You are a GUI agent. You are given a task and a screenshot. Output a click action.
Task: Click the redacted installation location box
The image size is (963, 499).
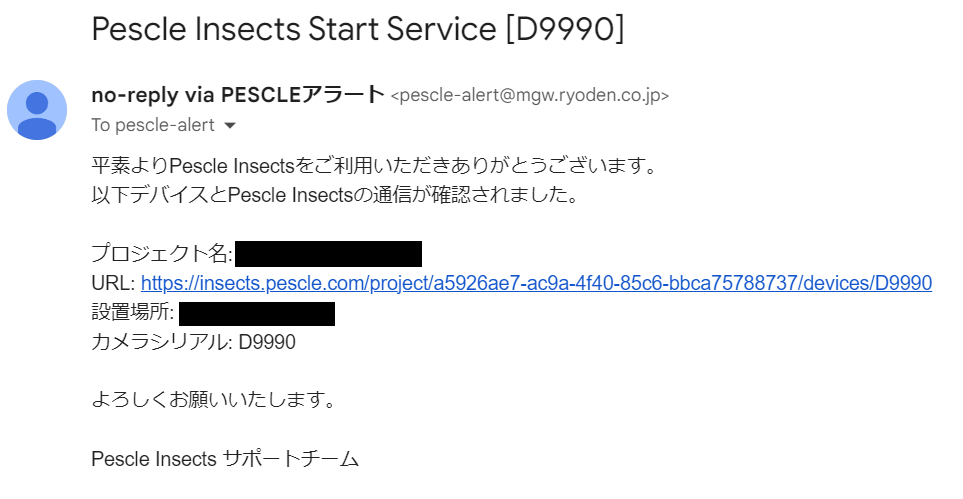coord(256,313)
